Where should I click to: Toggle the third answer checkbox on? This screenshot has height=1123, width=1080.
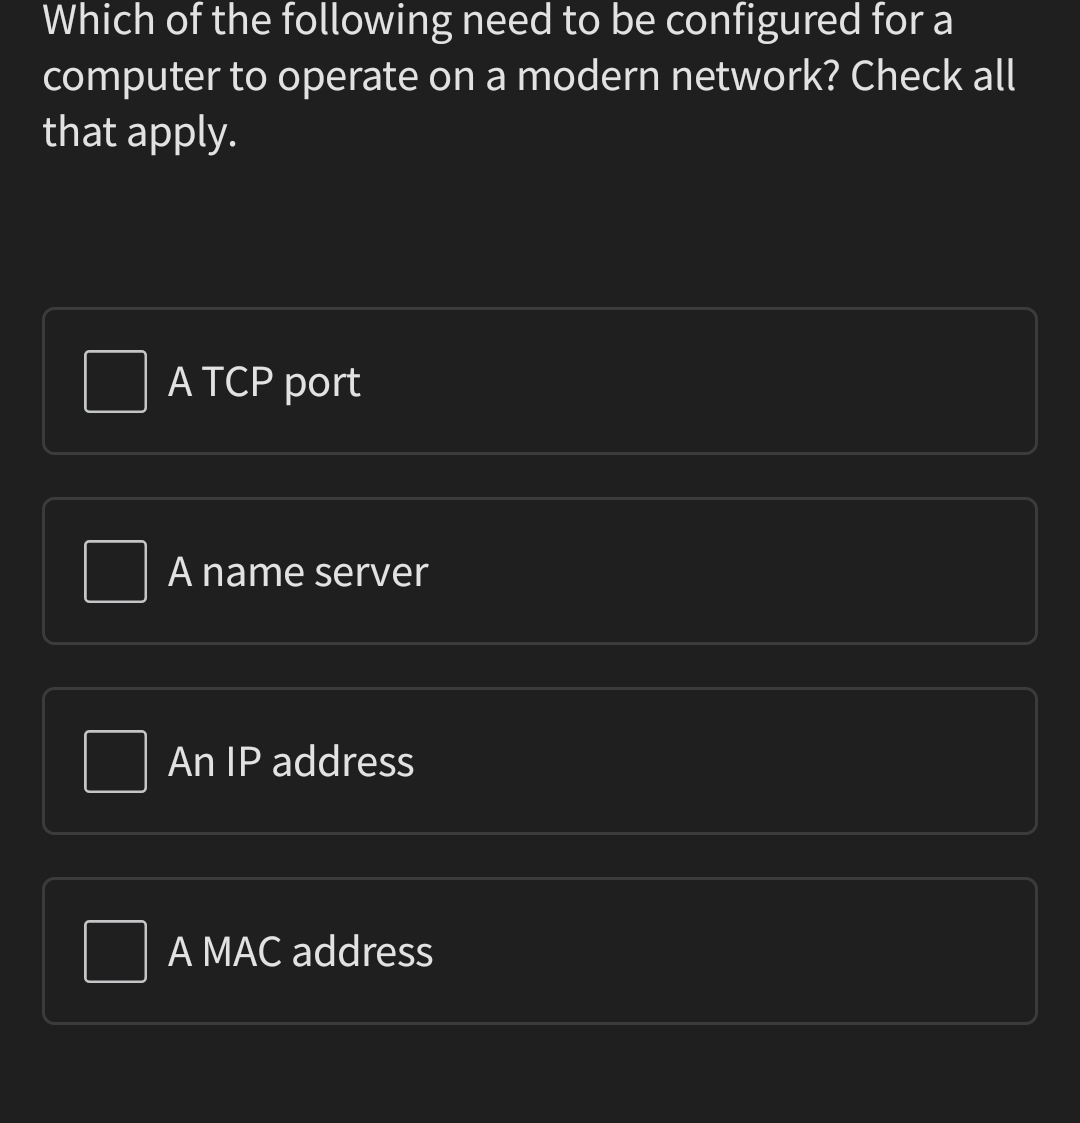pos(114,761)
